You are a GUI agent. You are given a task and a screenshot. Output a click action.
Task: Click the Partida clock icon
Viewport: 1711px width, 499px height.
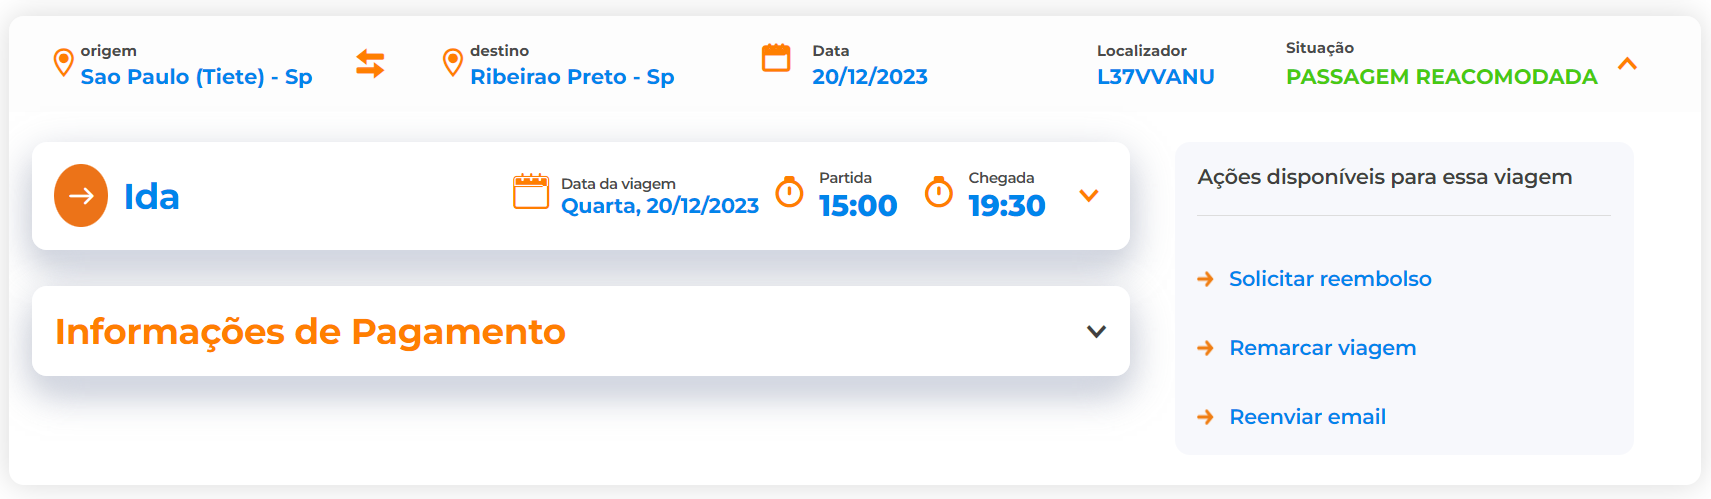pyautogui.click(x=790, y=192)
